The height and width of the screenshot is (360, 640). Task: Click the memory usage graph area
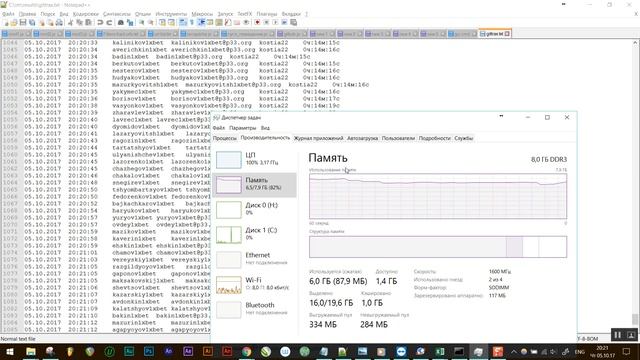pyautogui.click(x=438, y=196)
